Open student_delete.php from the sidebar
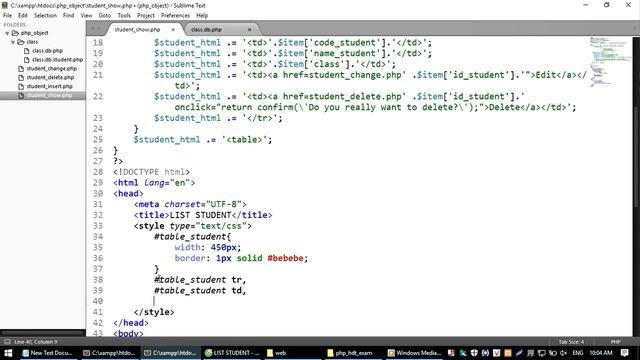Image resolution: width=640 pixels, height=360 pixels. tap(50, 78)
